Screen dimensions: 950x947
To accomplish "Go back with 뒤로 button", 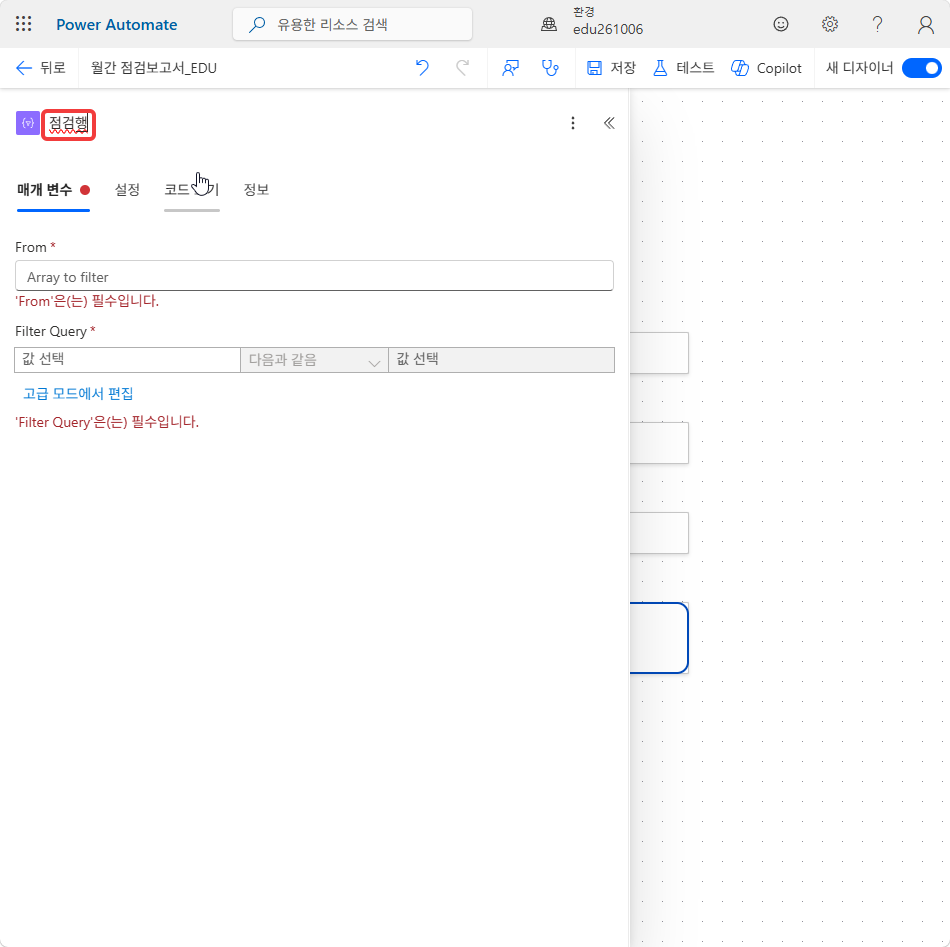I will 40,68.
